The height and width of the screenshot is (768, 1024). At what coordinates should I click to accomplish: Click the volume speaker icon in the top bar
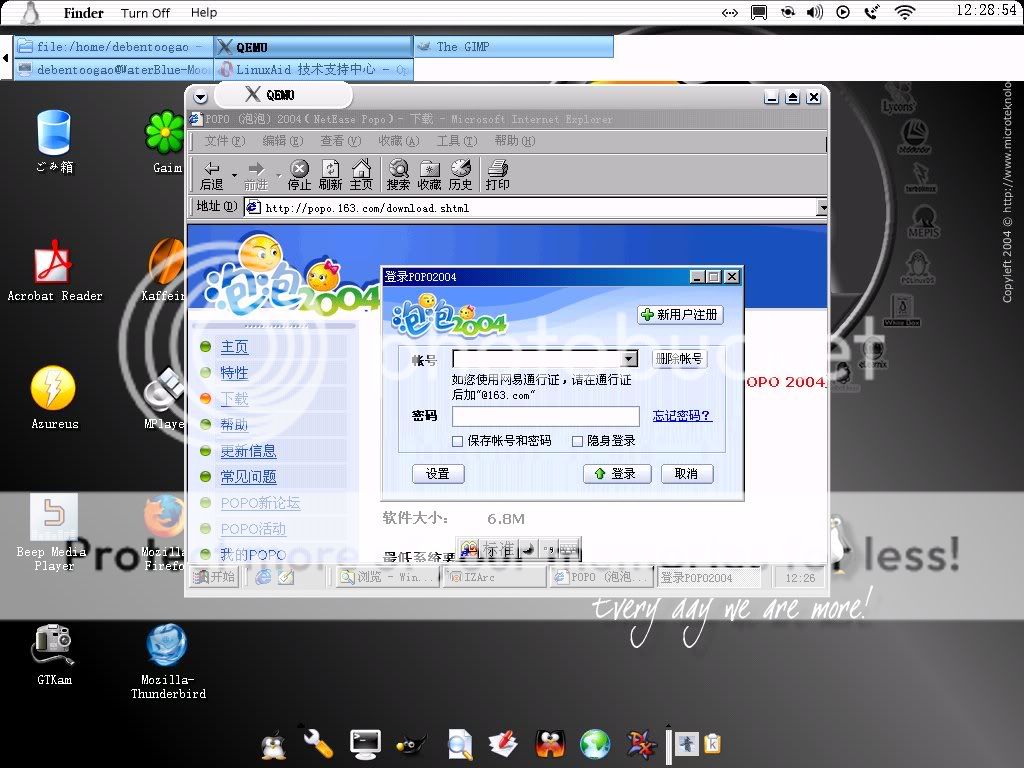(x=814, y=12)
